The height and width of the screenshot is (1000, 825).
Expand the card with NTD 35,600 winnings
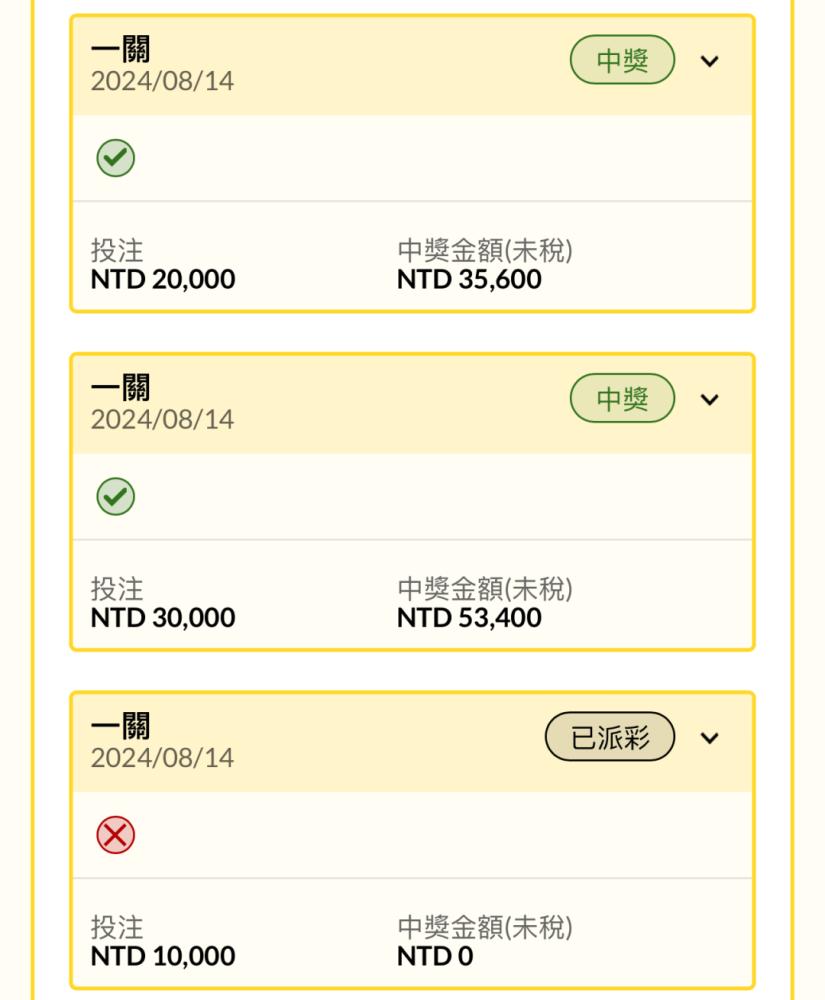click(x=710, y=61)
